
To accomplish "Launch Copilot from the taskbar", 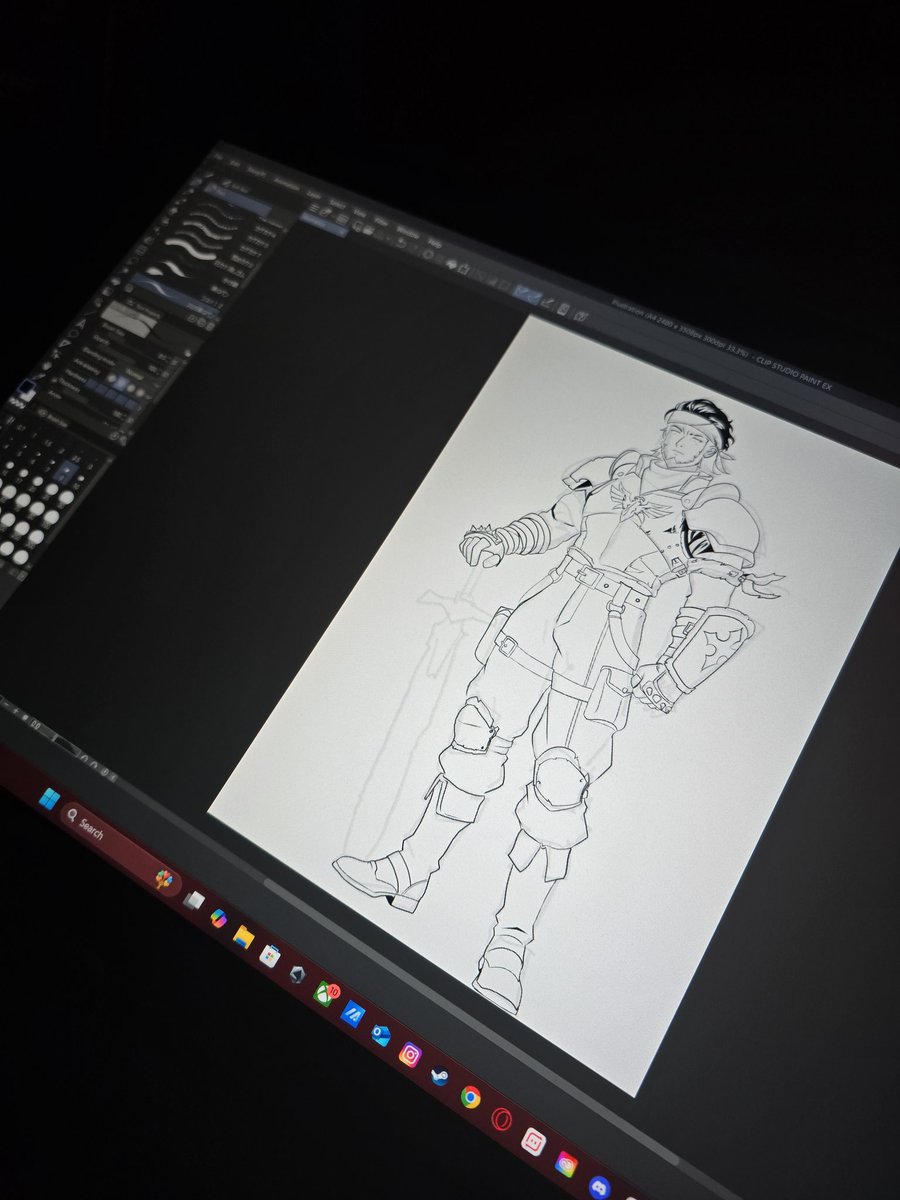I will [218, 918].
